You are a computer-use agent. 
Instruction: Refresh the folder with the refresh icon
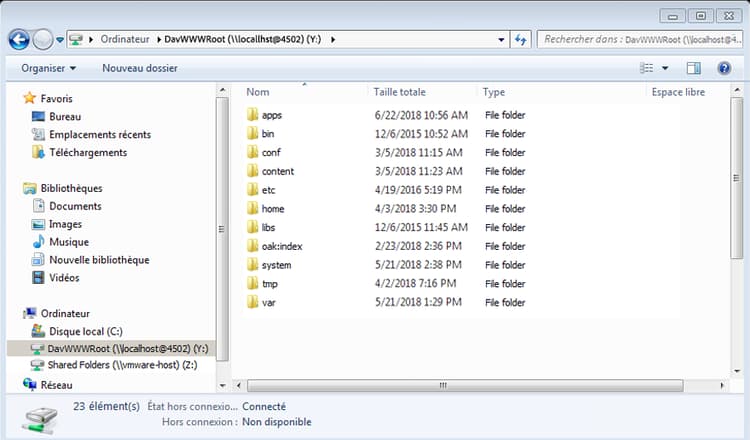[520, 40]
